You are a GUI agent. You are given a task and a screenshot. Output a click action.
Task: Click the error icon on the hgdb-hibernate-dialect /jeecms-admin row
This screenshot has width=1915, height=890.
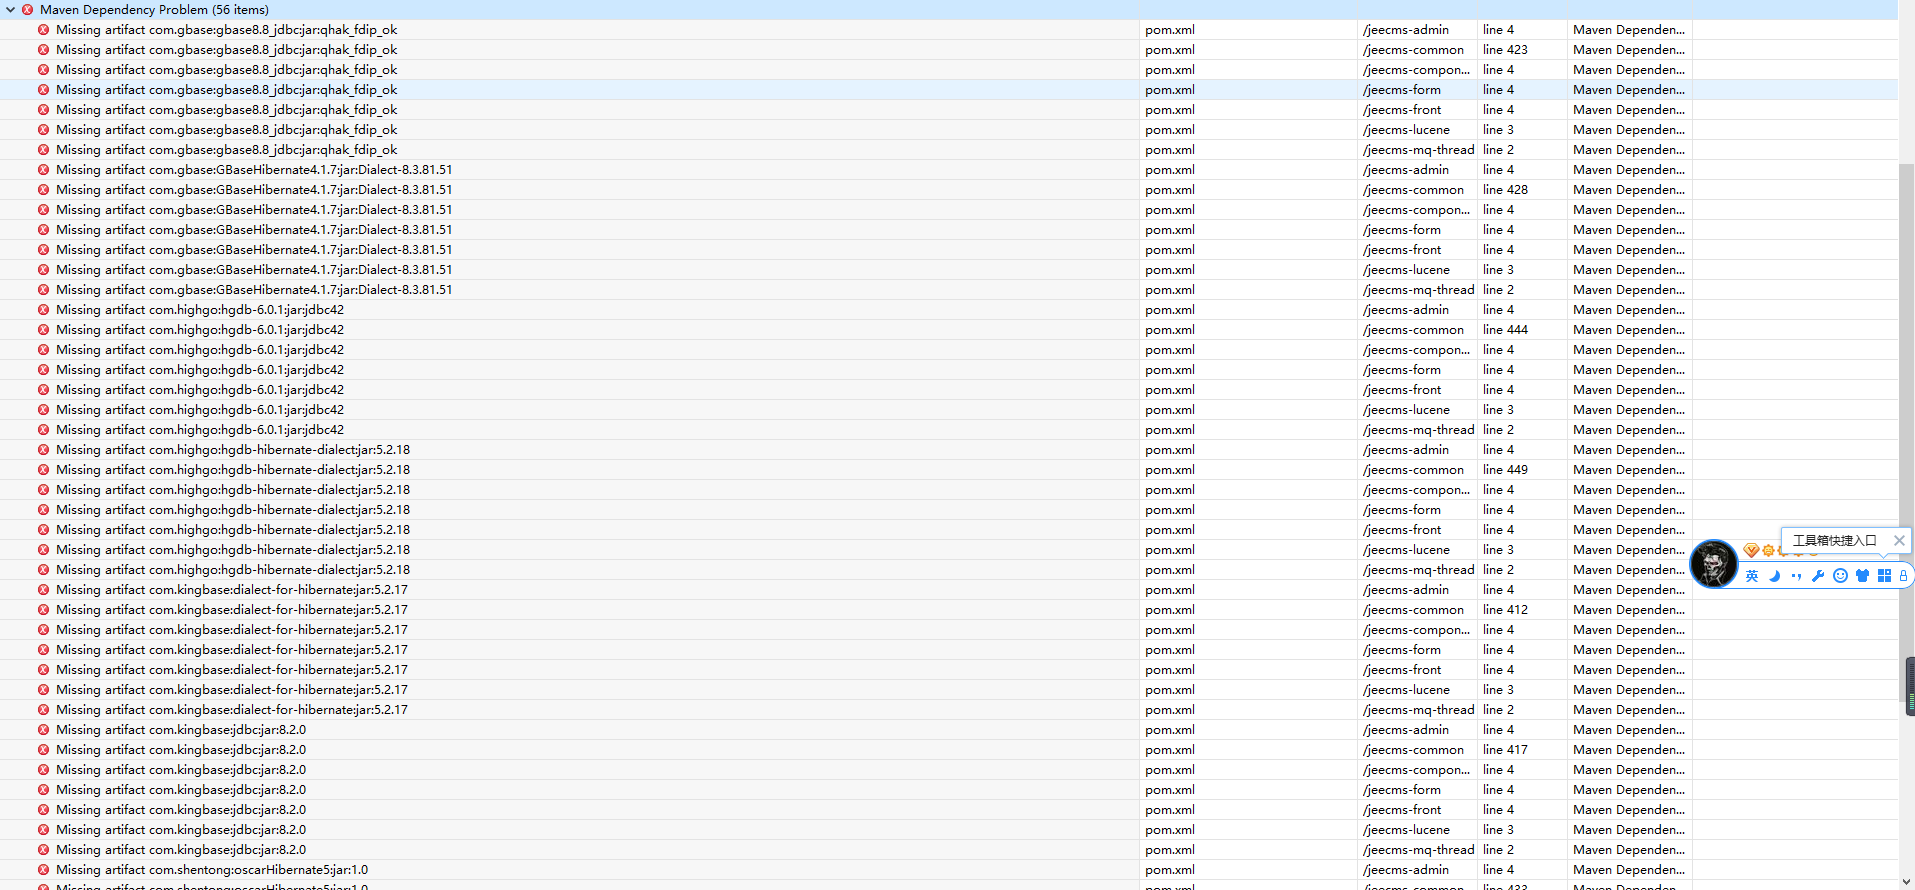coord(43,450)
